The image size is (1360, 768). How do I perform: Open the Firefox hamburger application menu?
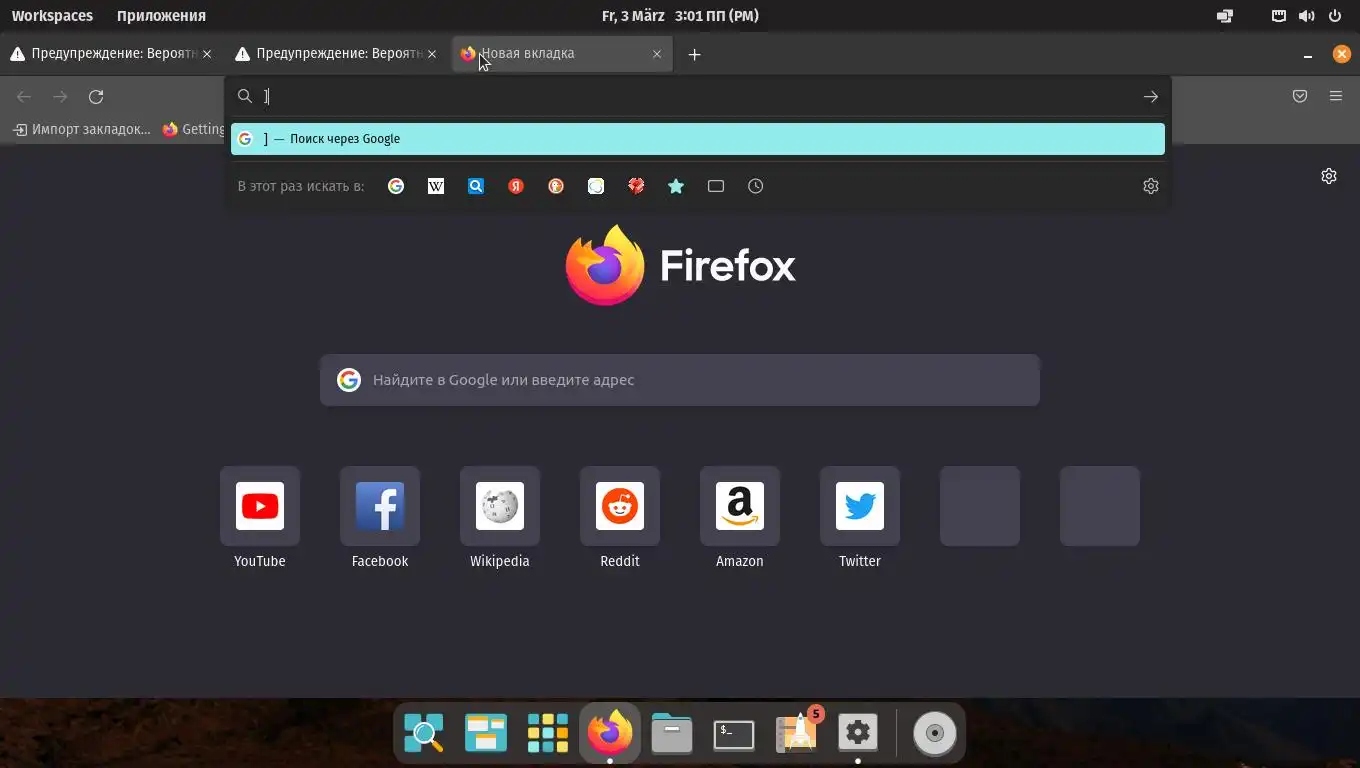[1336, 97]
